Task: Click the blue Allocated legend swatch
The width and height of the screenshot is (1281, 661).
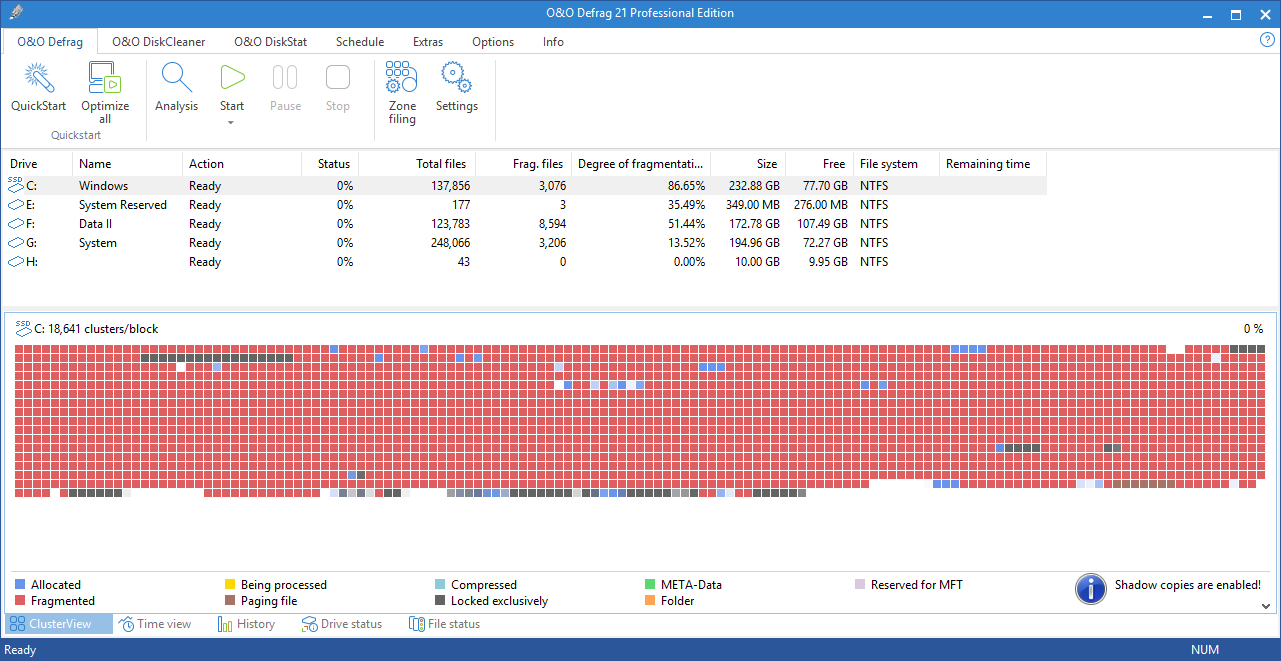Action: tap(20, 585)
